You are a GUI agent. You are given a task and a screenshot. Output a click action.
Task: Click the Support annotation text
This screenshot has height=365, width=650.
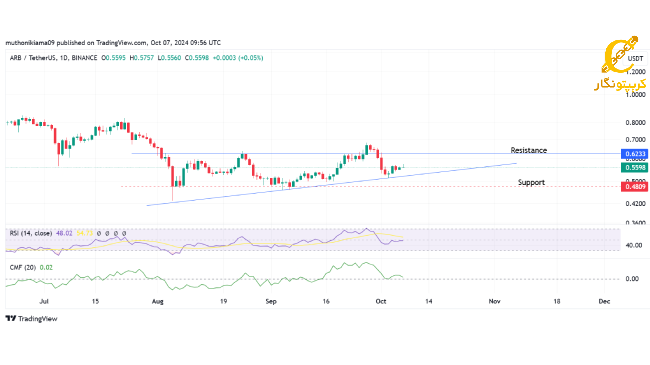coord(531,182)
